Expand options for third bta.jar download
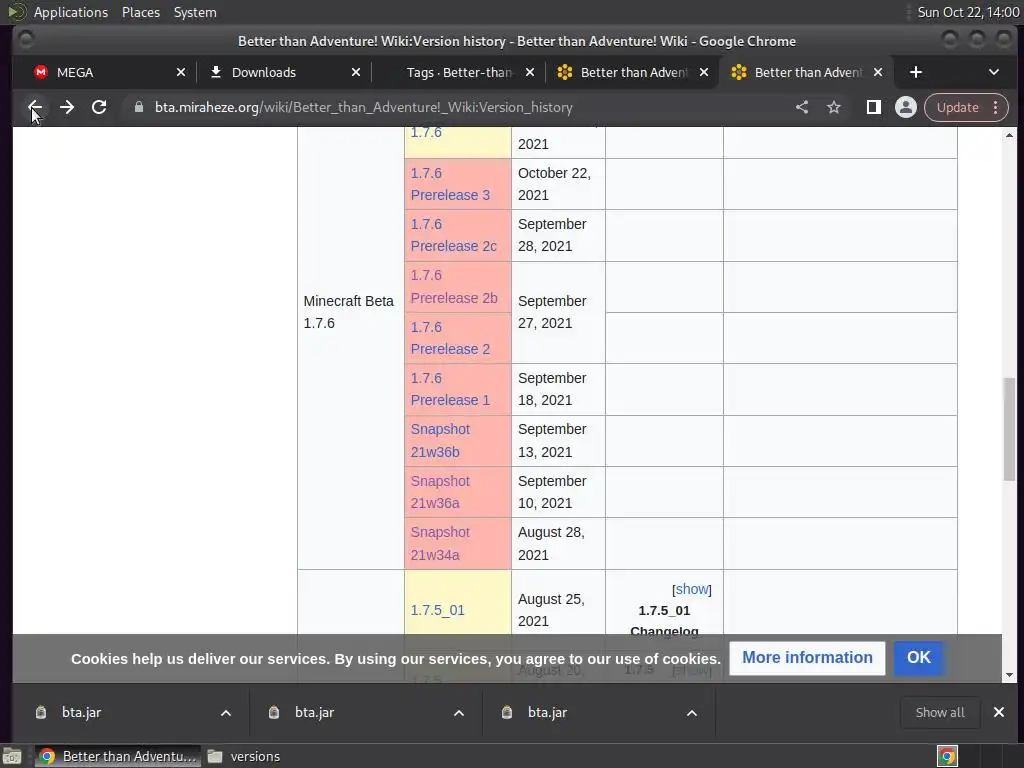 [x=692, y=713]
